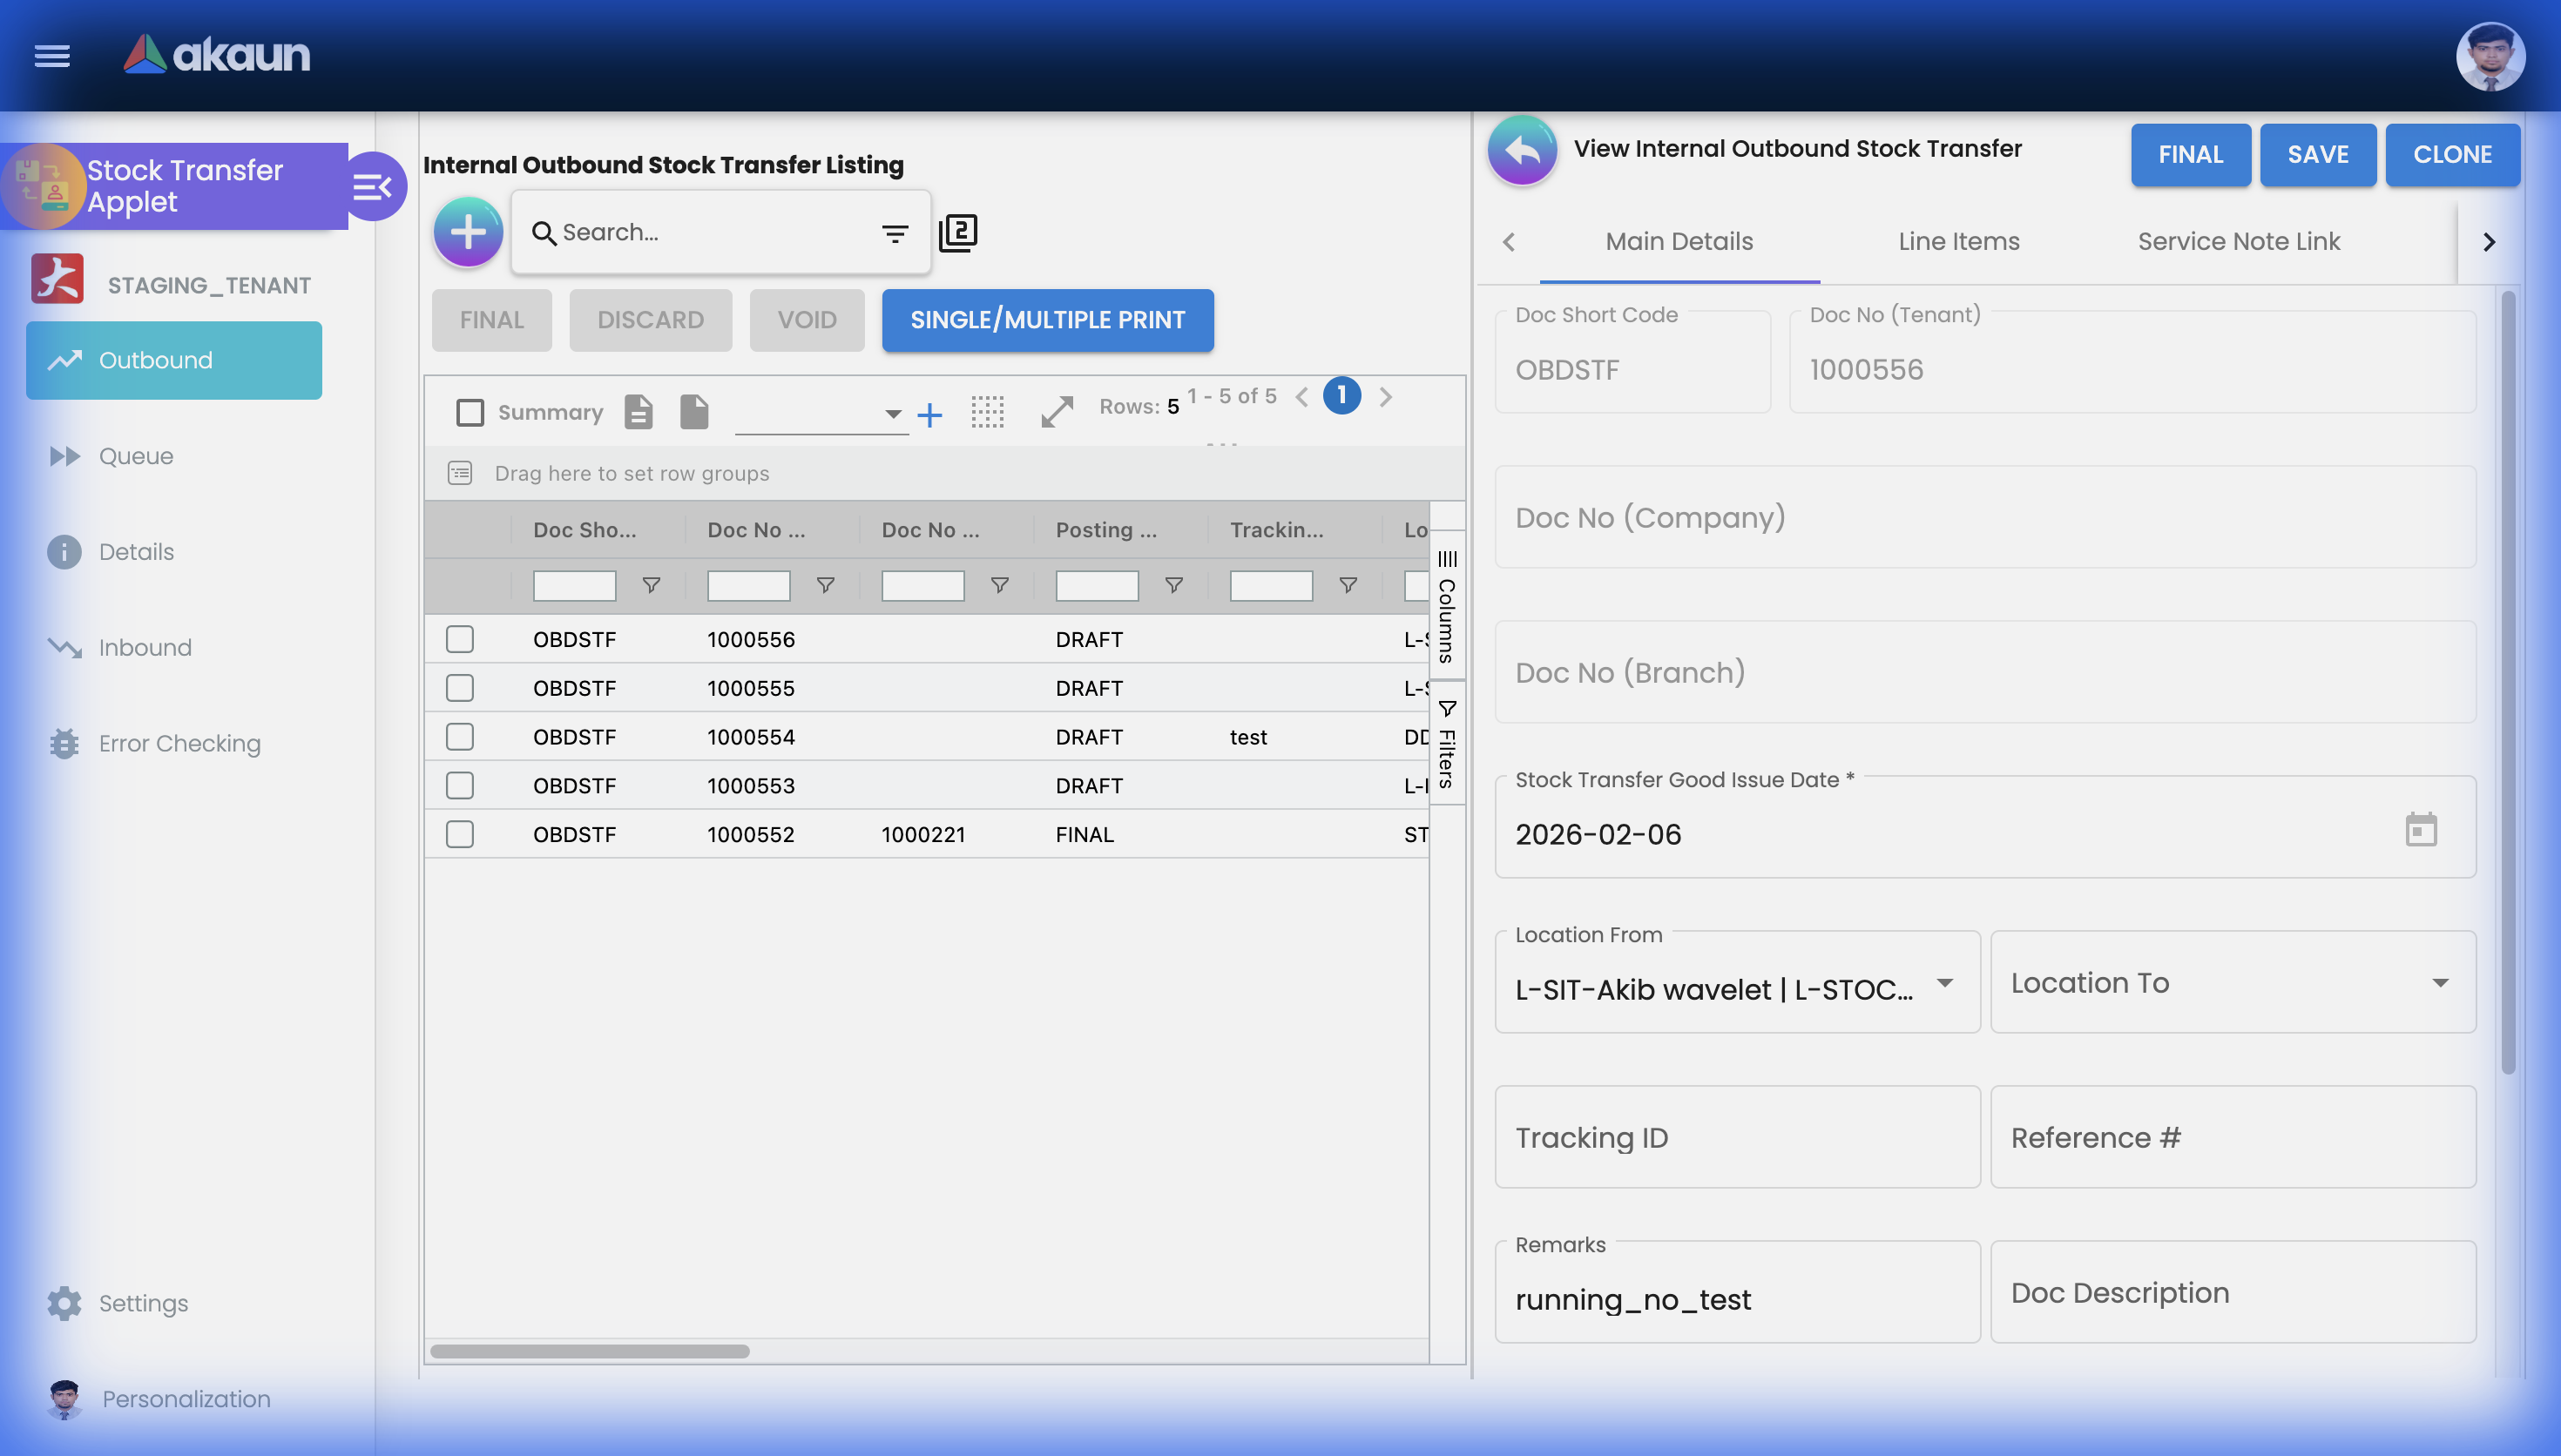Click the second document export icon
The width and height of the screenshot is (2561, 1456).
point(694,411)
